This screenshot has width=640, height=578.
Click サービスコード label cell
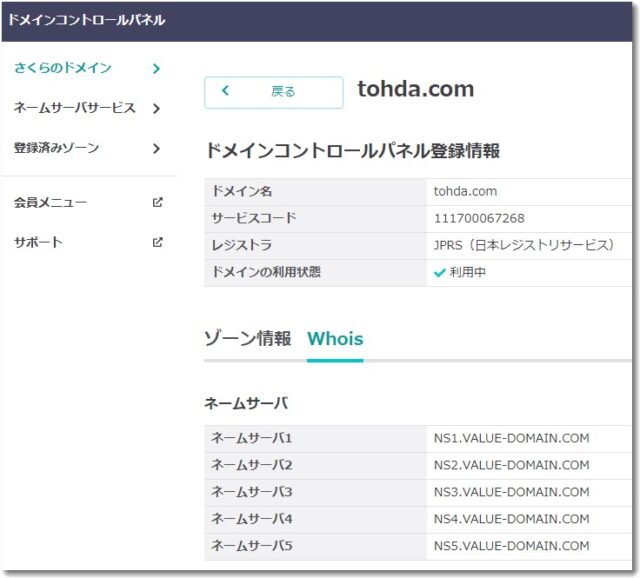(315, 218)
